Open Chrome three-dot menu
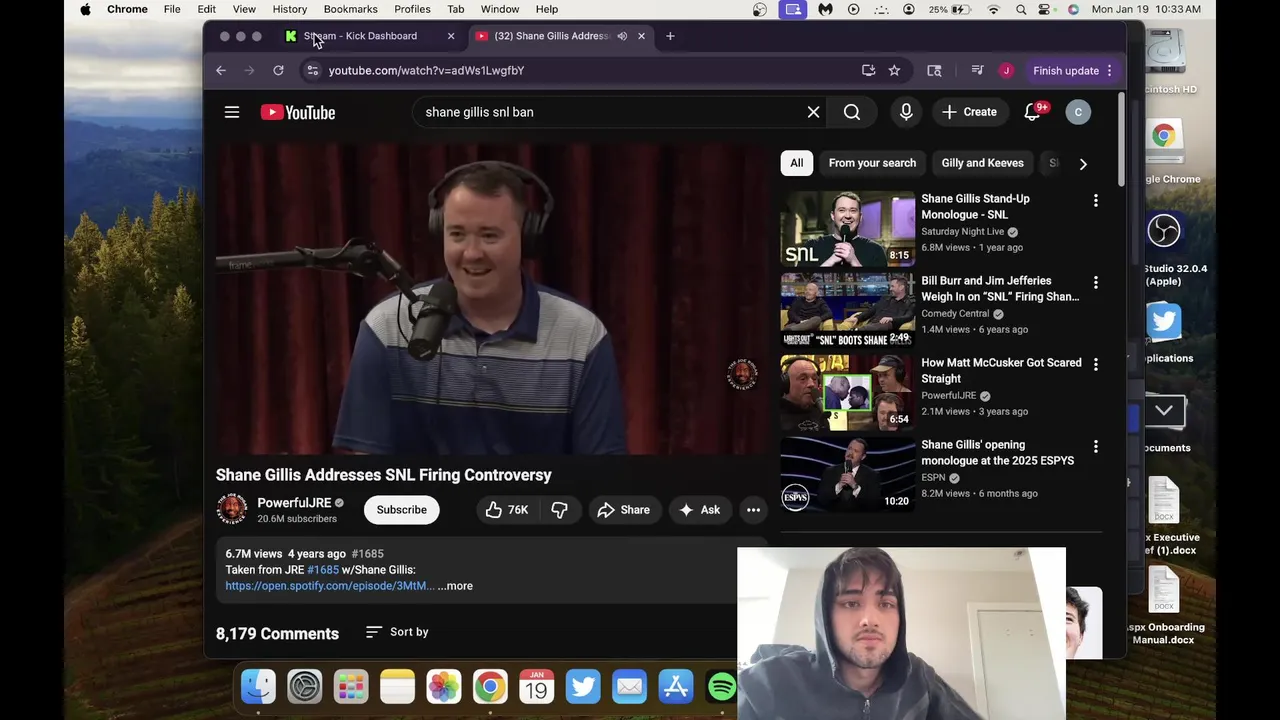Viewport: 1280px width, 720px height. click(x=1109, y=70)
